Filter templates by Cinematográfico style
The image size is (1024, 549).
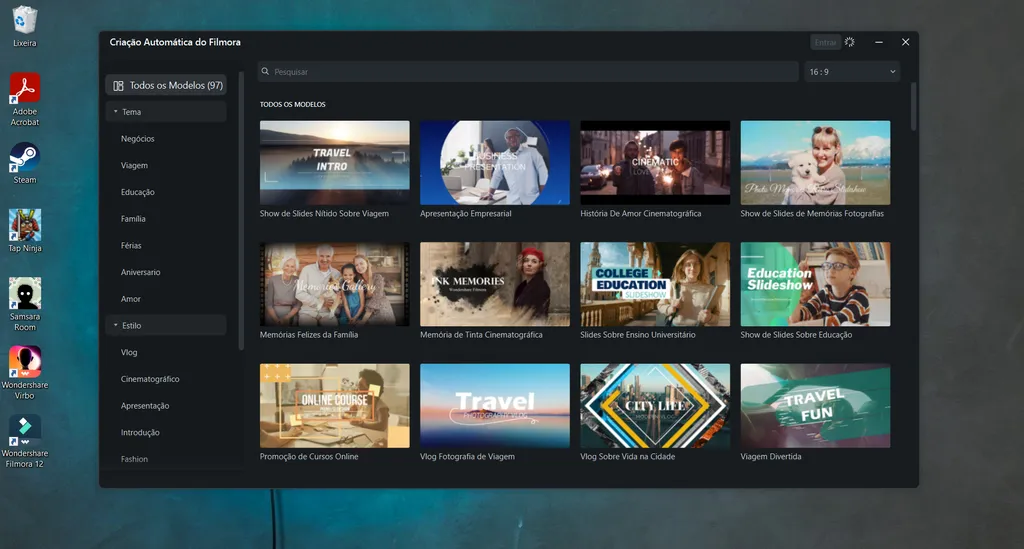click(150, 379)
